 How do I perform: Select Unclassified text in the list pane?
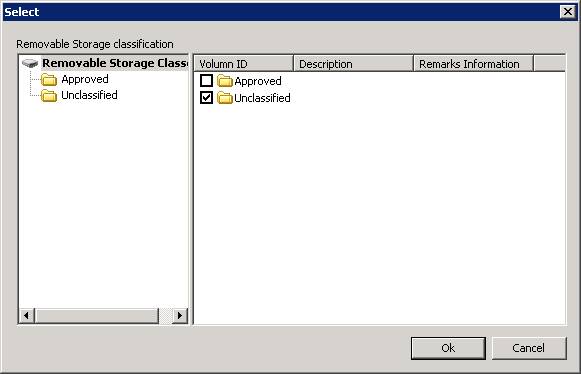pos(262,98)
